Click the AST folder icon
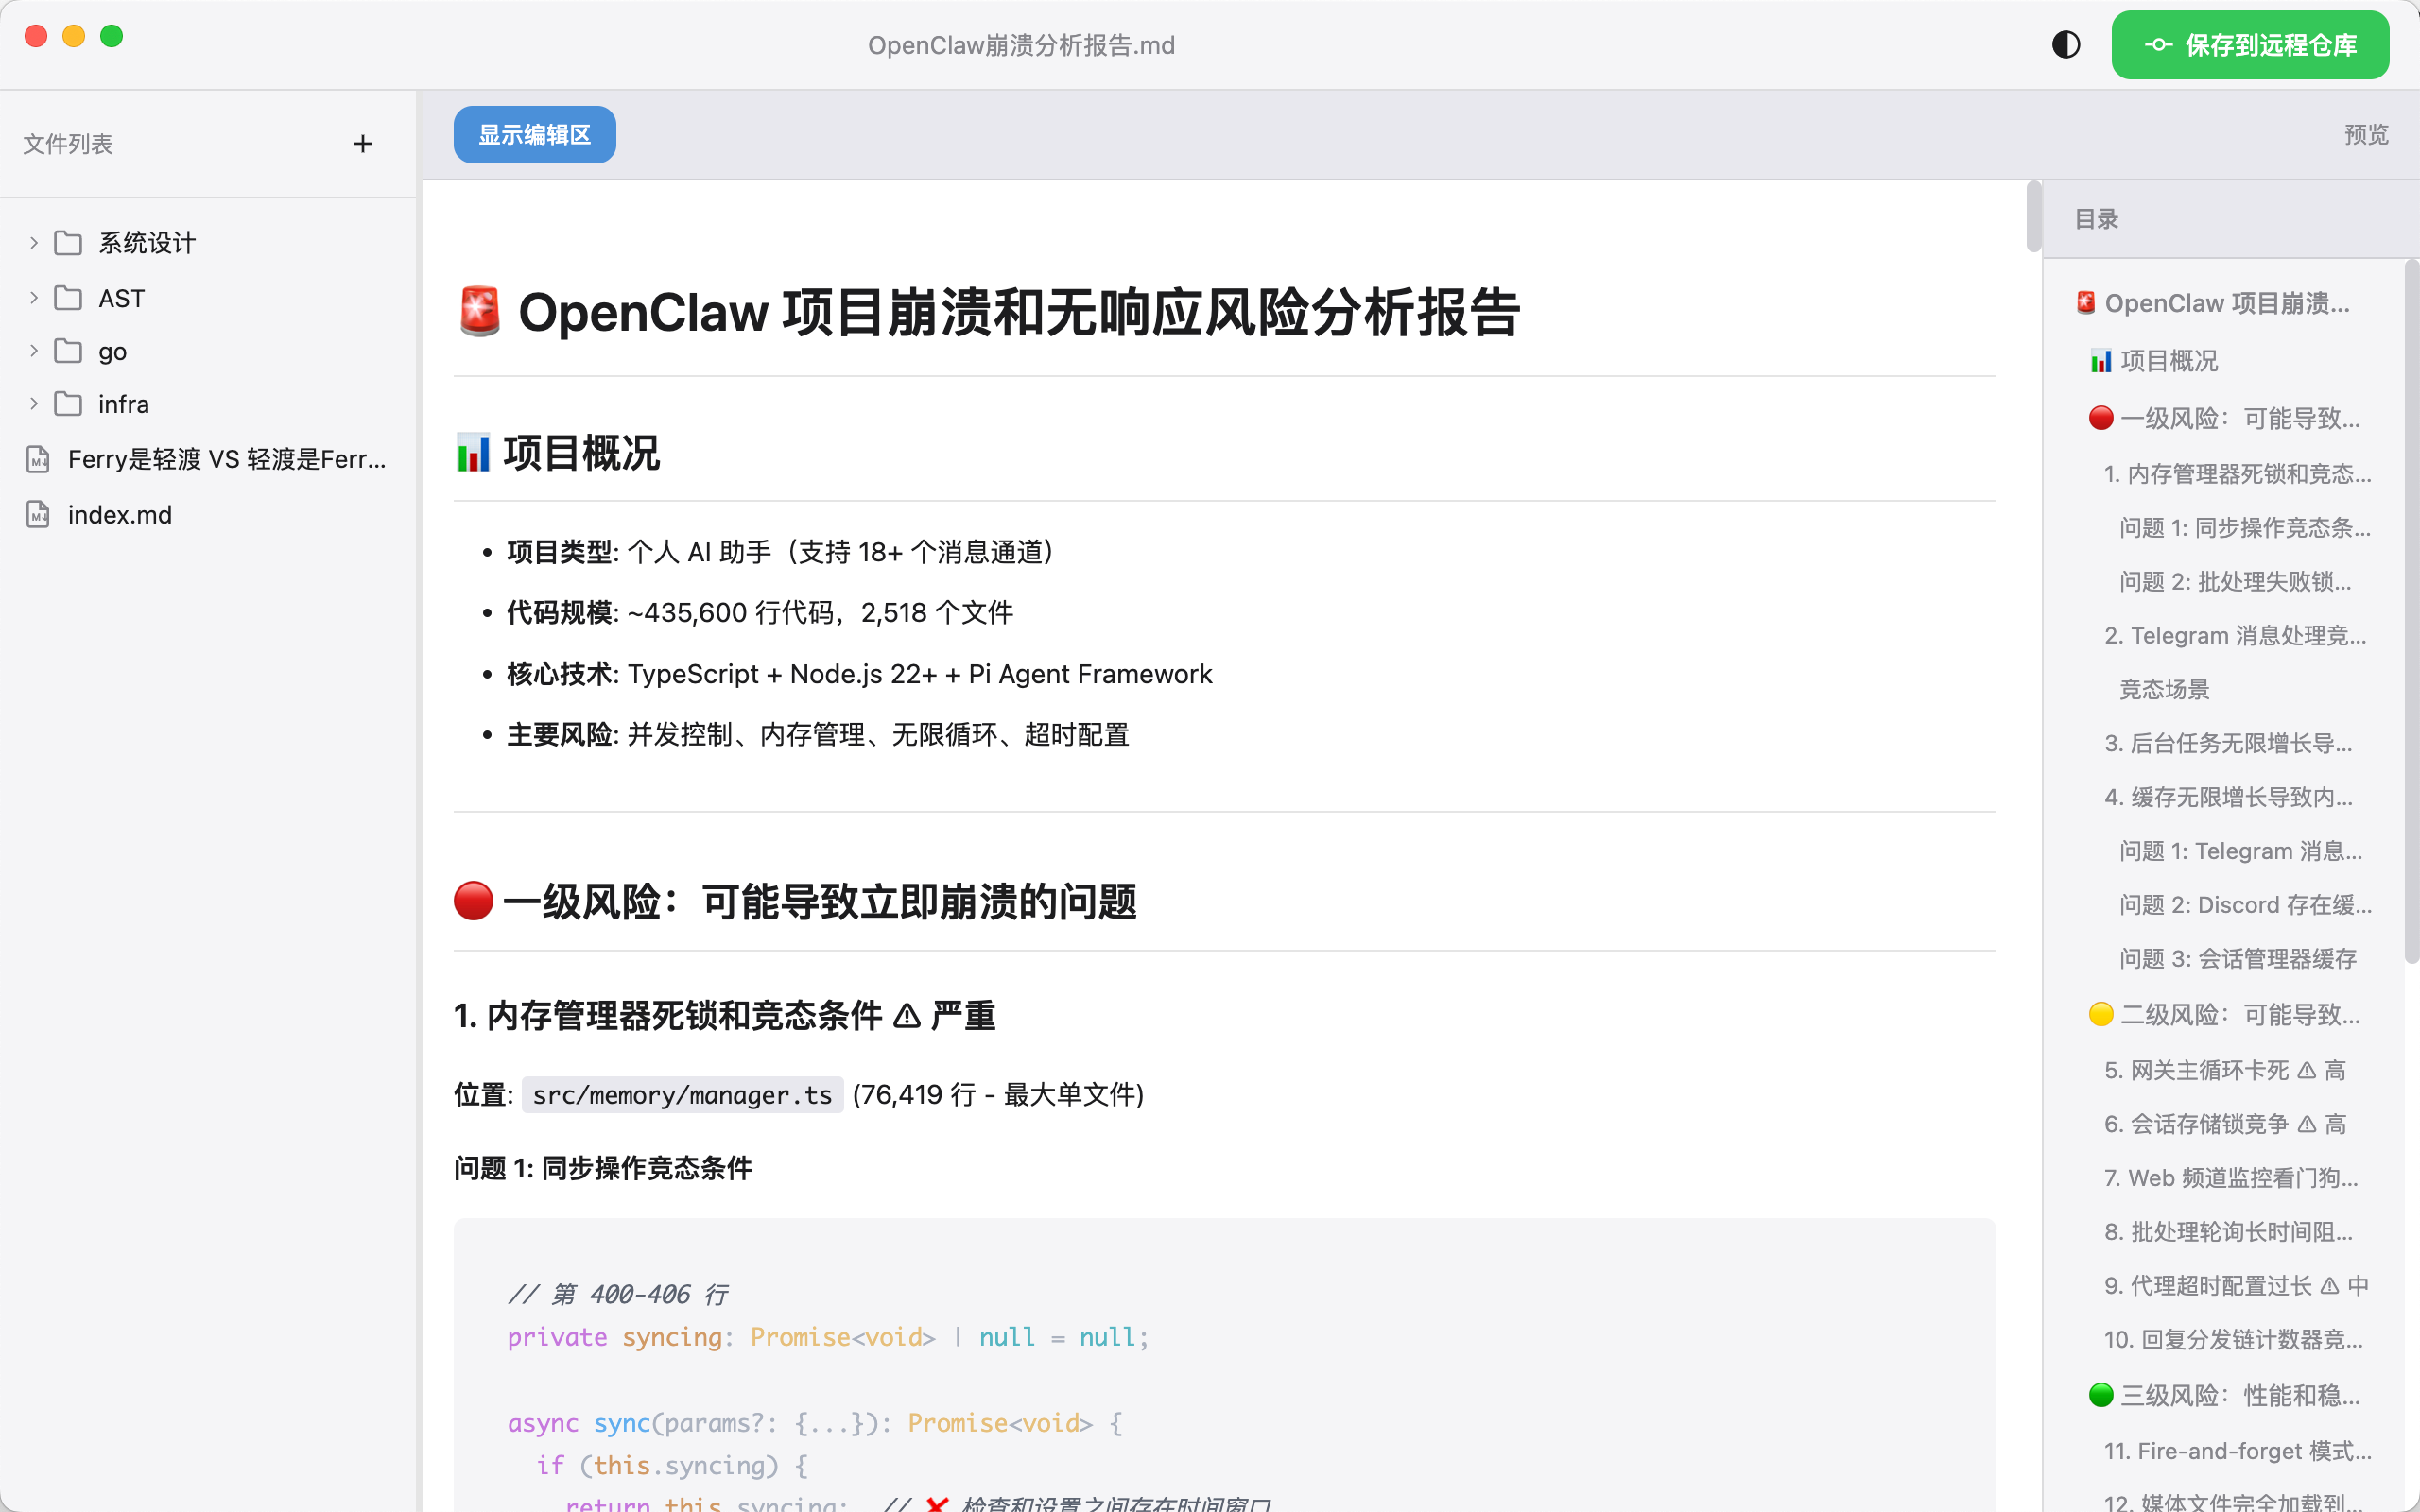2420x1512 pixels. click(68, 298)
